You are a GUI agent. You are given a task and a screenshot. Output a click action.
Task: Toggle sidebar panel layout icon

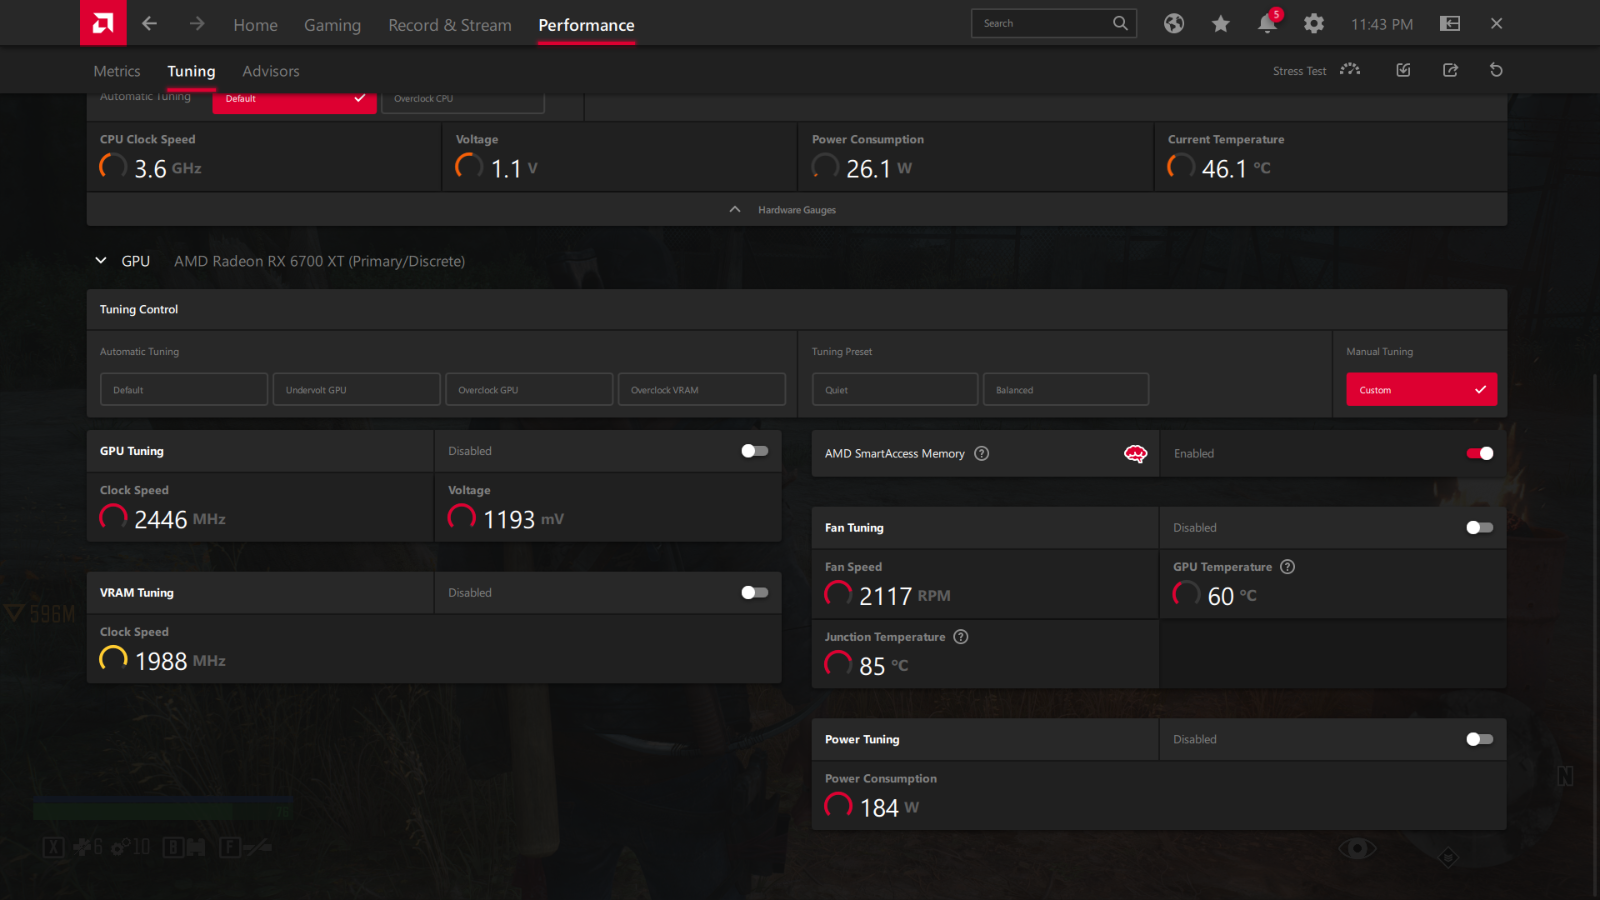pos(1450,23)
